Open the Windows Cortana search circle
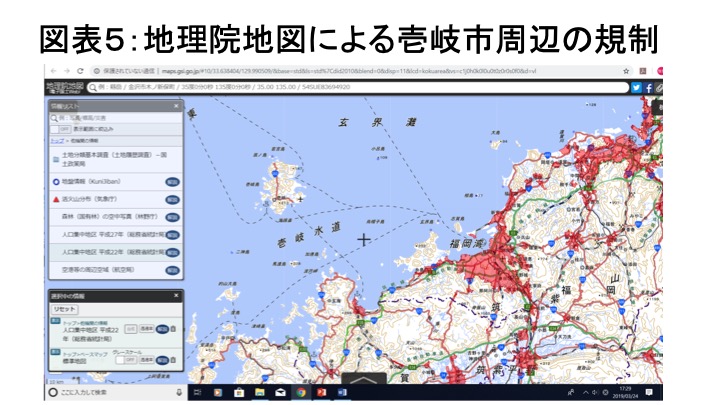720x405 pixels. [x=53, y=393]
